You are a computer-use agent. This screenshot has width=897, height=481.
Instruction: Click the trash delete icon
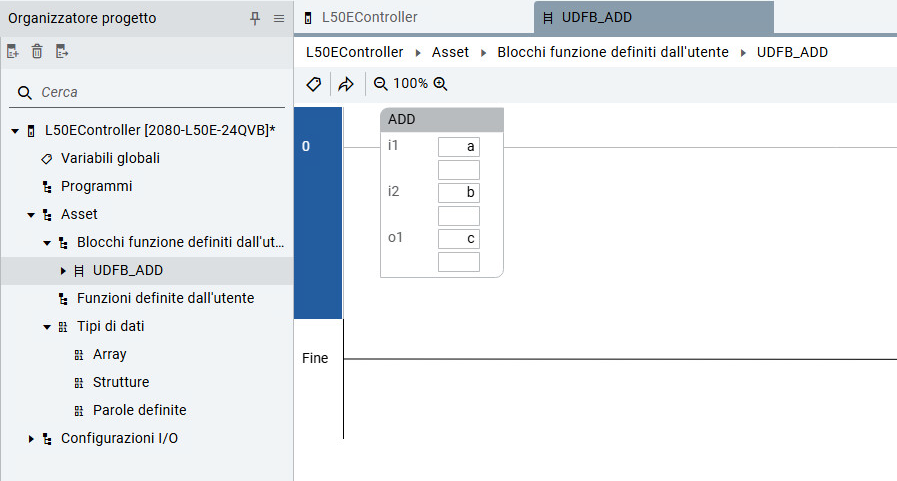tap(37, 52)
